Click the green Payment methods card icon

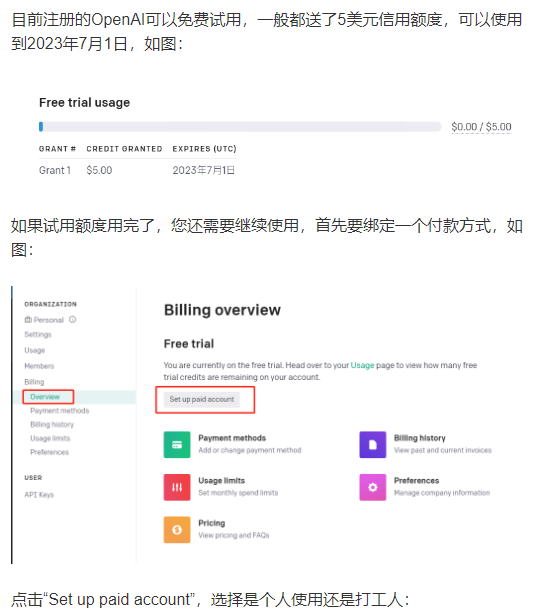tap(177, 444)
